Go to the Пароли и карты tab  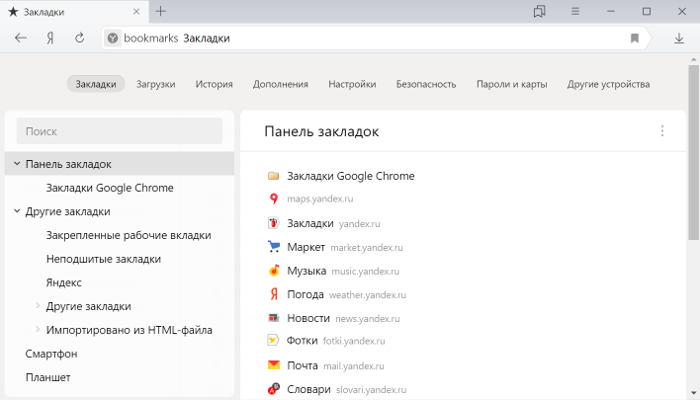(511, 84)
